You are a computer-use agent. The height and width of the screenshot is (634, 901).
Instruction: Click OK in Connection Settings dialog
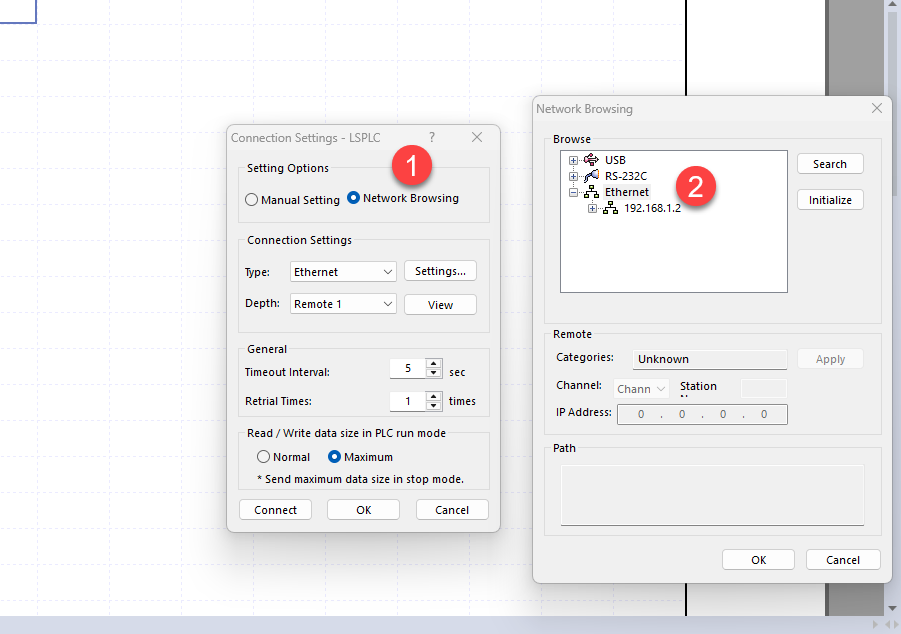point(363,510)
